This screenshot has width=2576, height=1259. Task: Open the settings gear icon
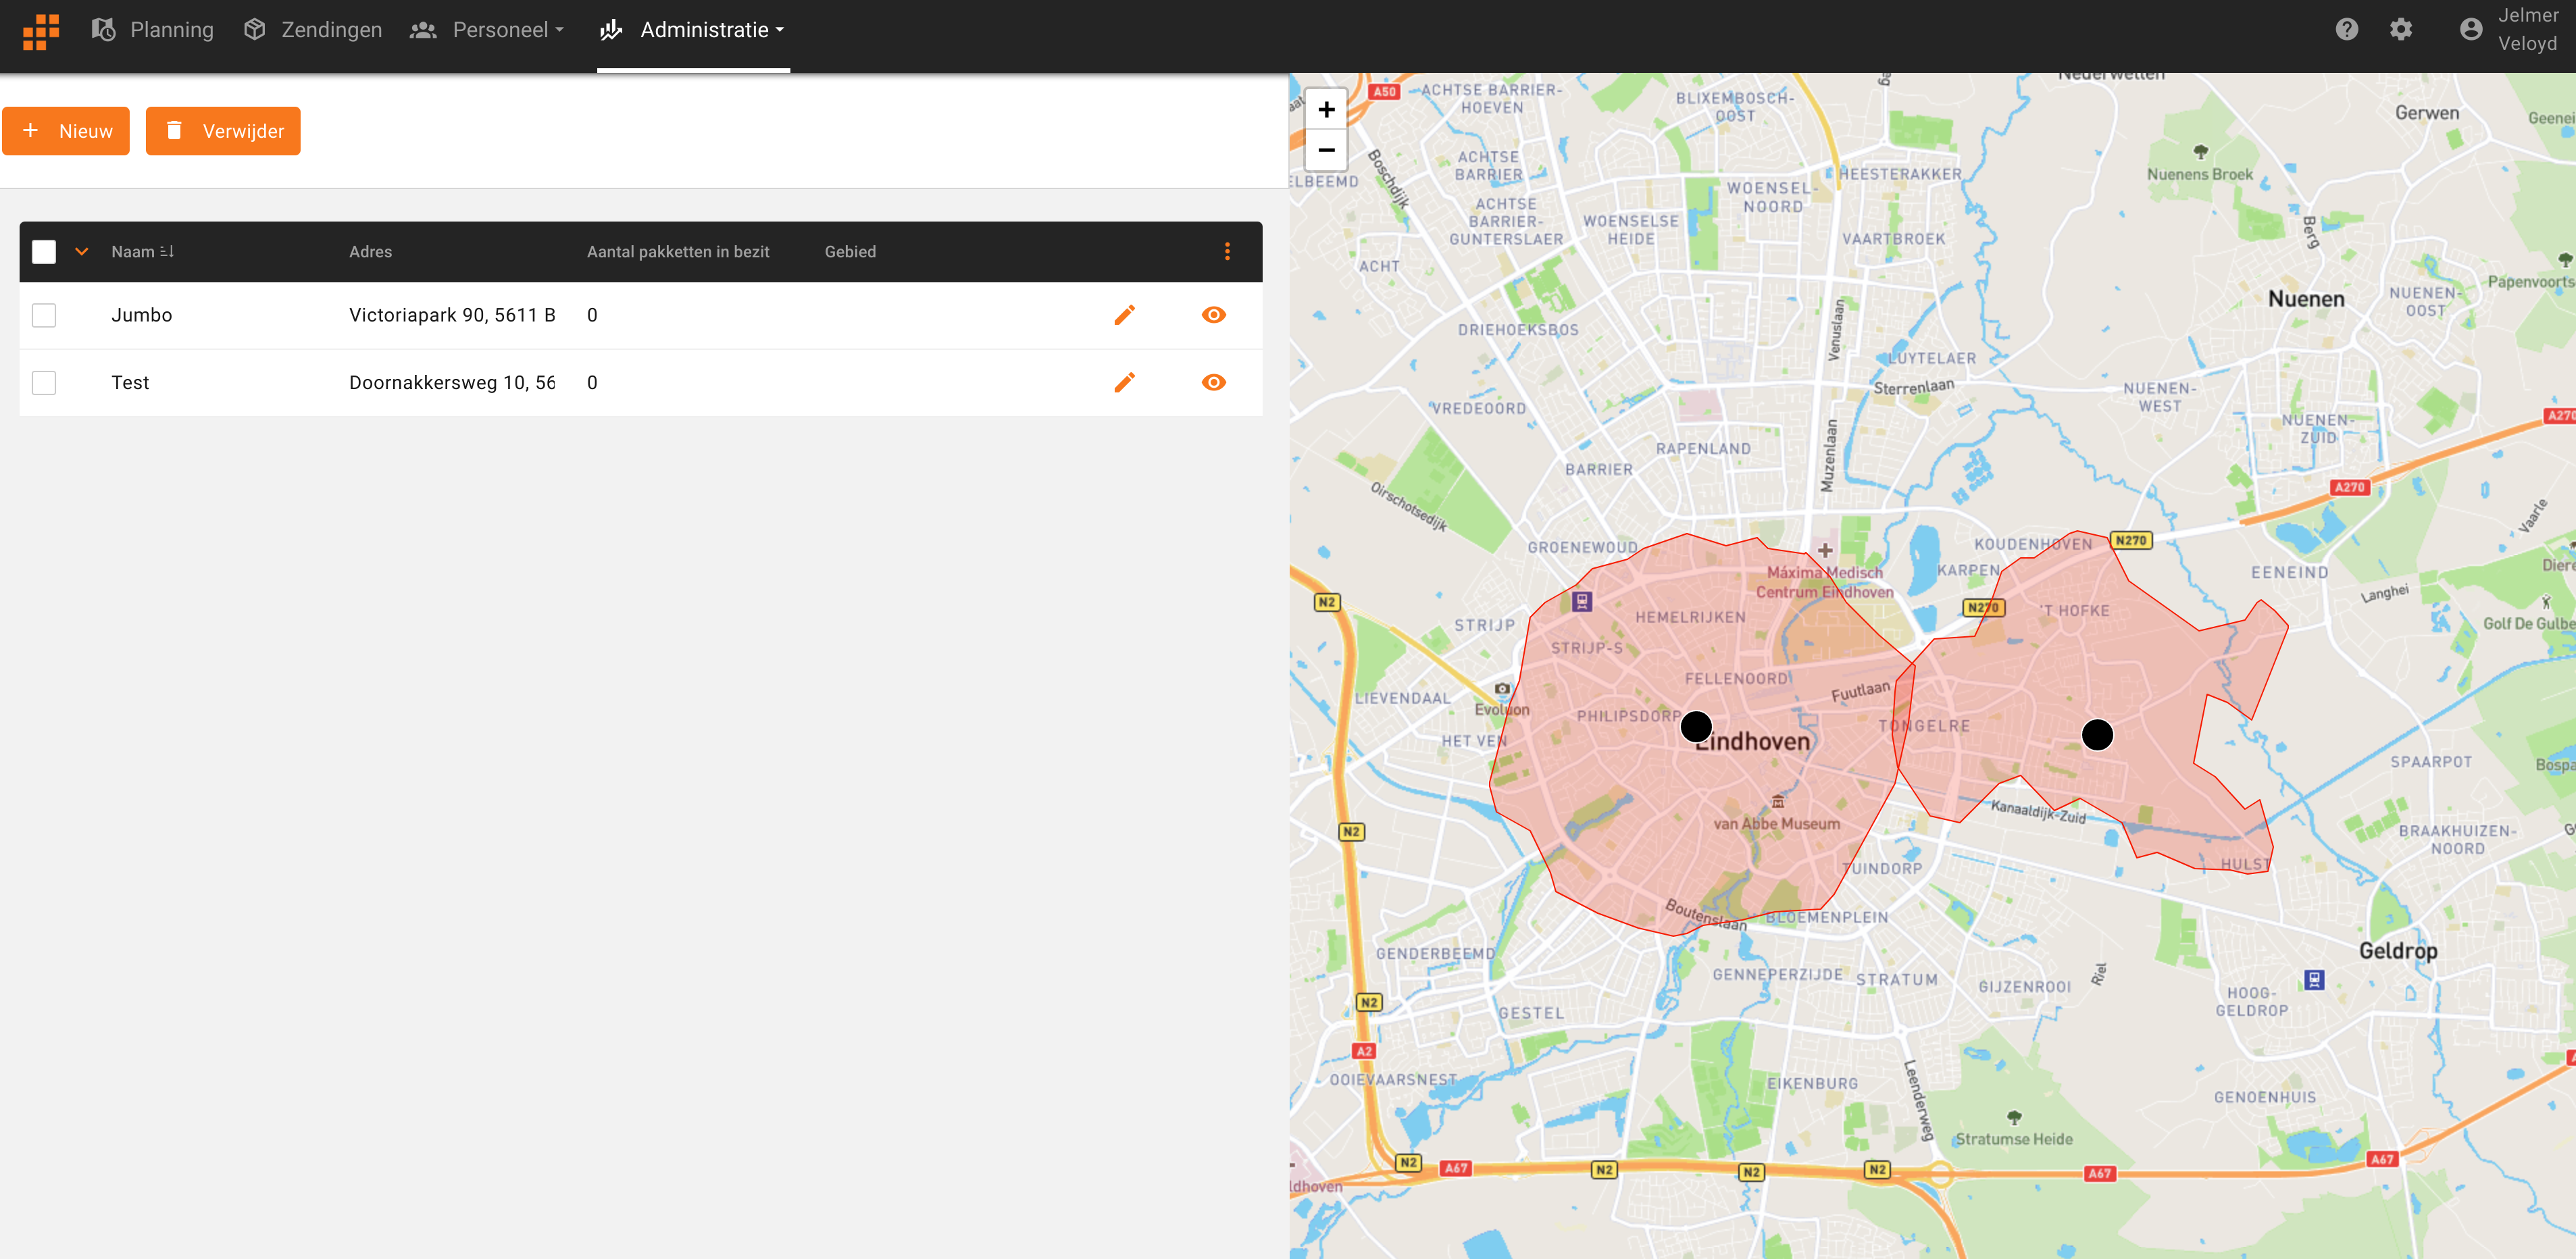(x=2401, y=30)
